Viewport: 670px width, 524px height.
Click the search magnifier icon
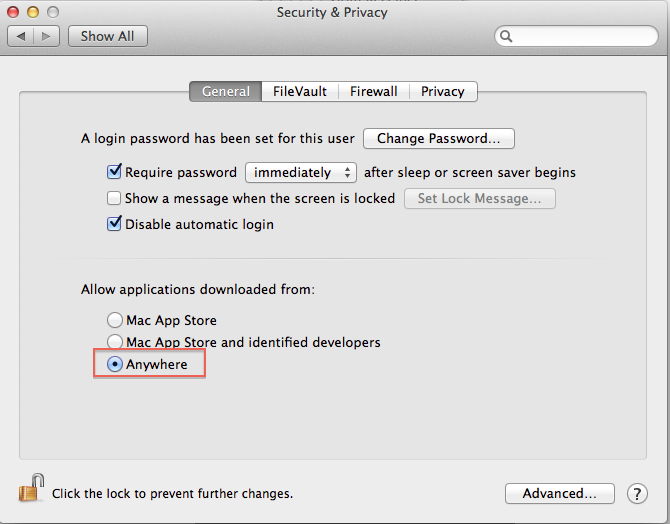point(507,36)
